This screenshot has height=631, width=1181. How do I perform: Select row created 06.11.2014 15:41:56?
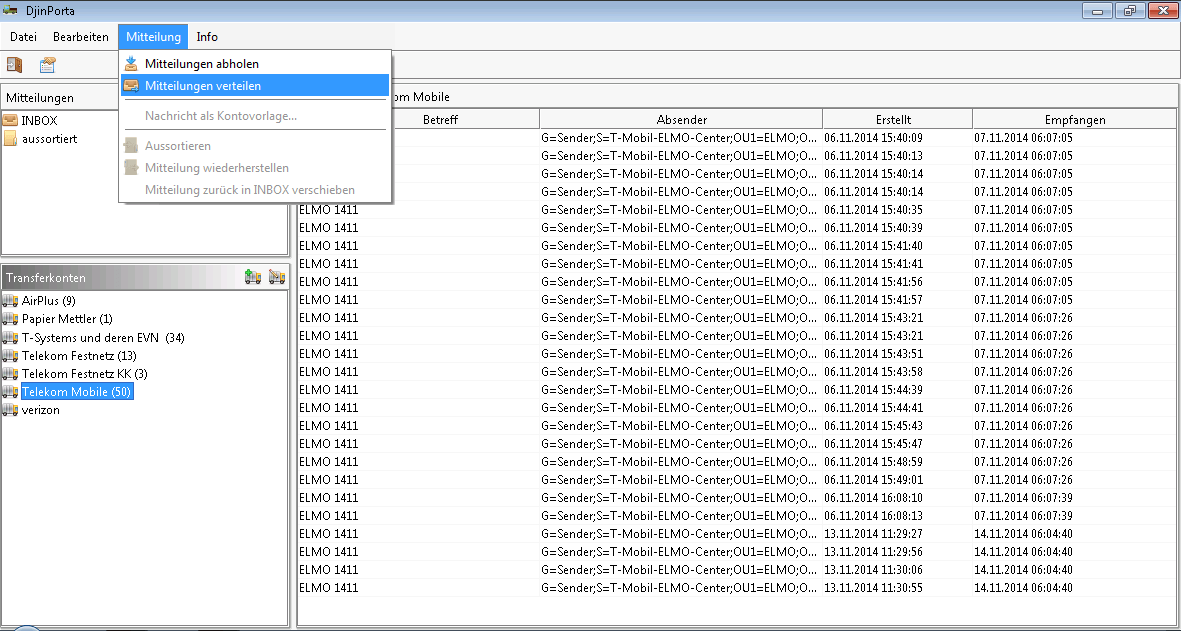(x=737, y=282)
